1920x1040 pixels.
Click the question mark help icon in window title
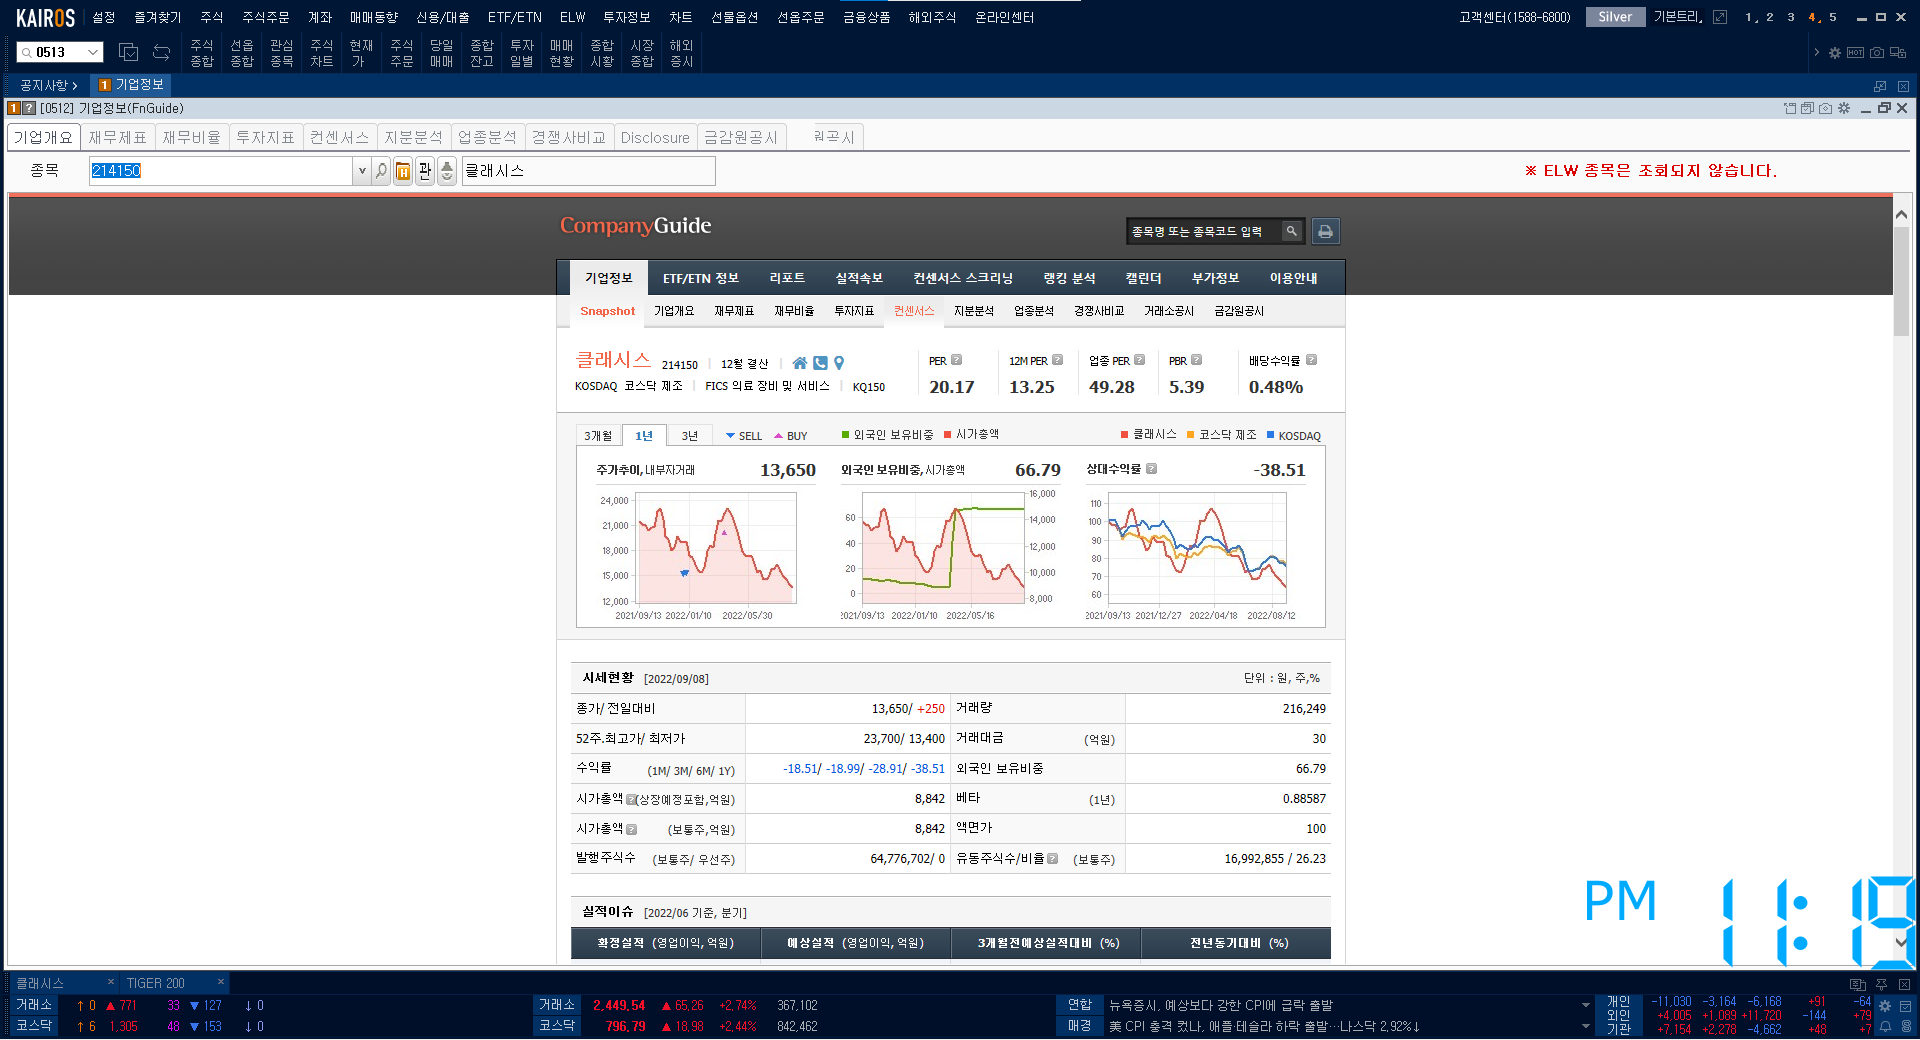click(29, 108)
